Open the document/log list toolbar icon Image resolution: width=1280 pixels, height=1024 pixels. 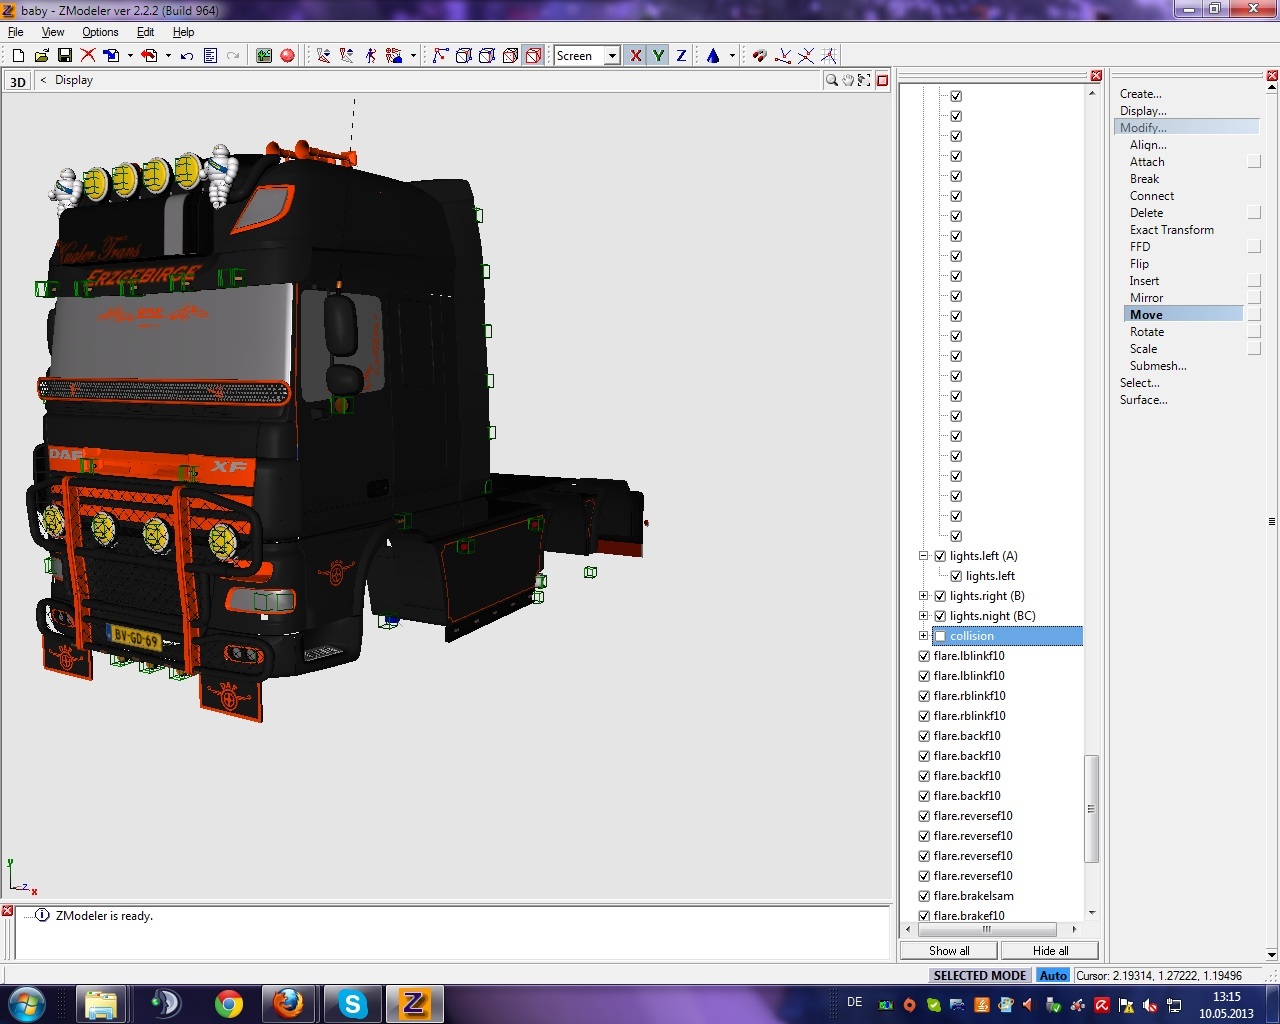(x=210, y=56)
